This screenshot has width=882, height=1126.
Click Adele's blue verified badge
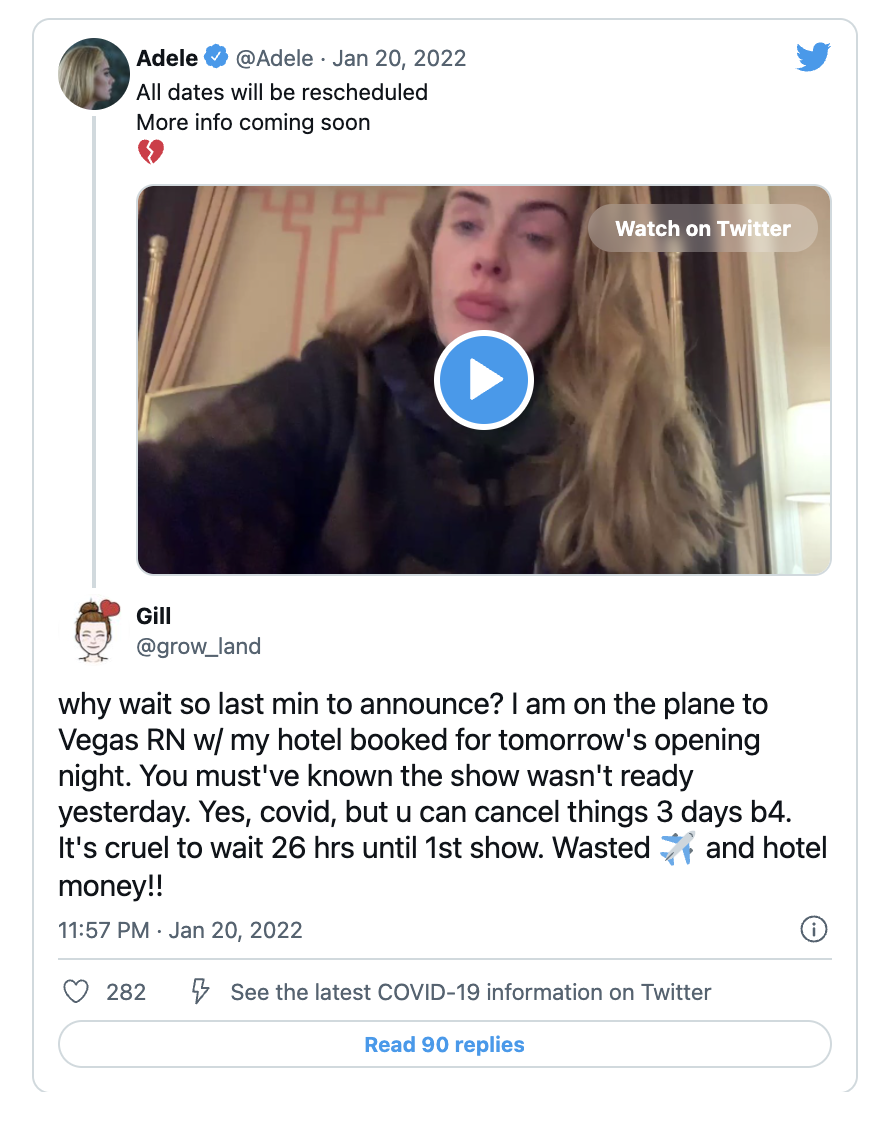tap(216, 58)
